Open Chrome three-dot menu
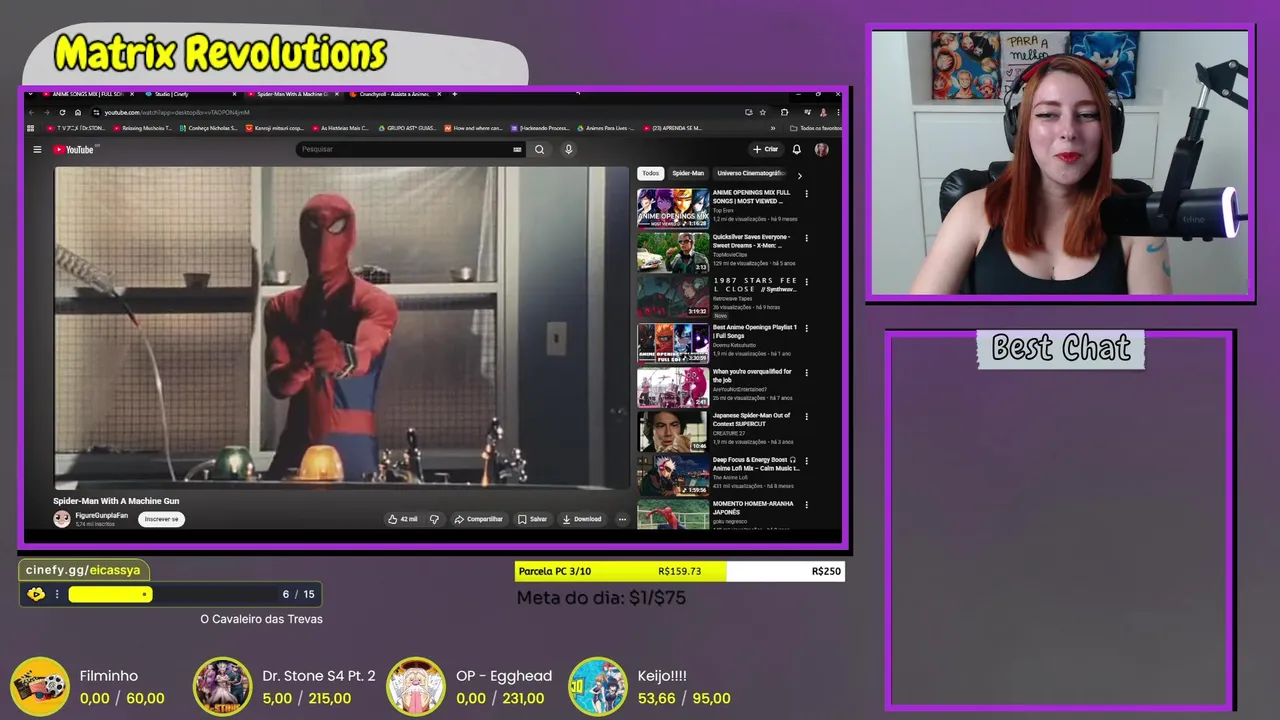The height and width of the screenshot is (720, 1280). tap(836, 112)
